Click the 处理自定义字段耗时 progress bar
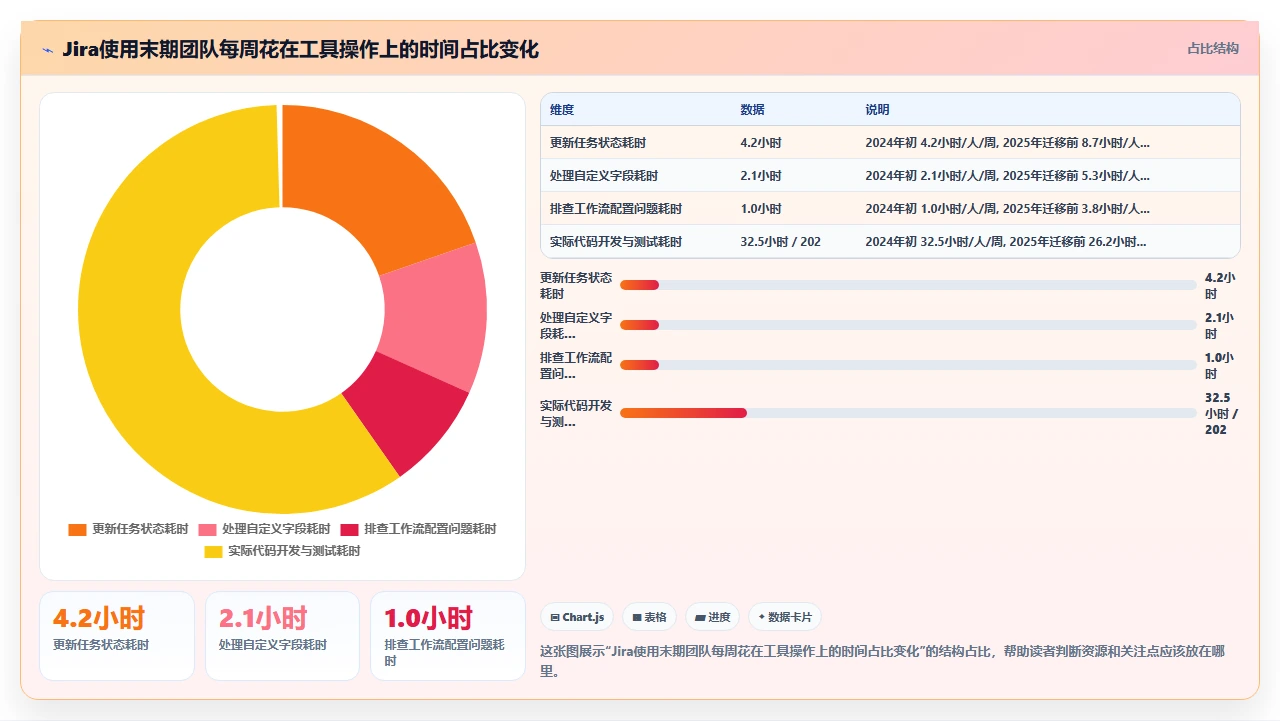The height and width of the screenshot is (721, 1280). 908,325
